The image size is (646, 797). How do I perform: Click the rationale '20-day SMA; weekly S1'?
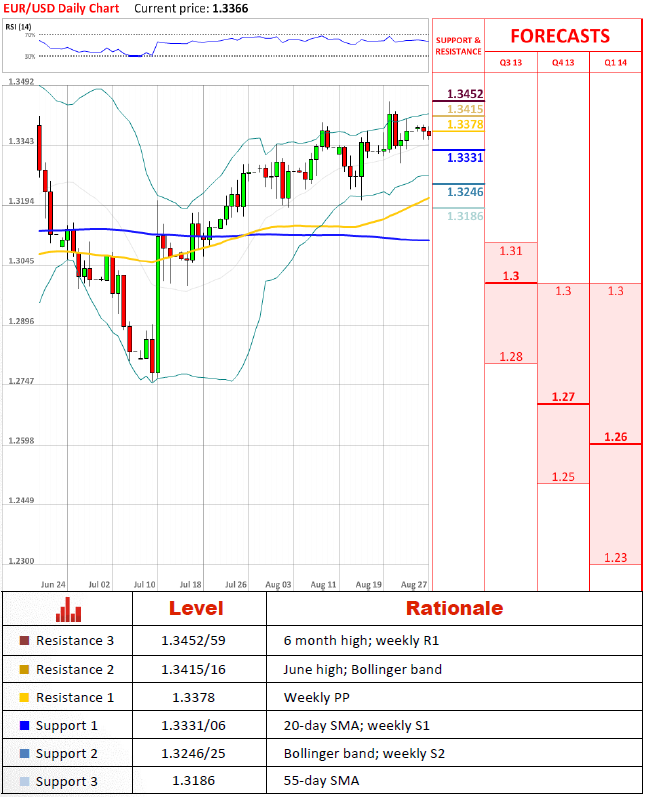coord(356,725)
